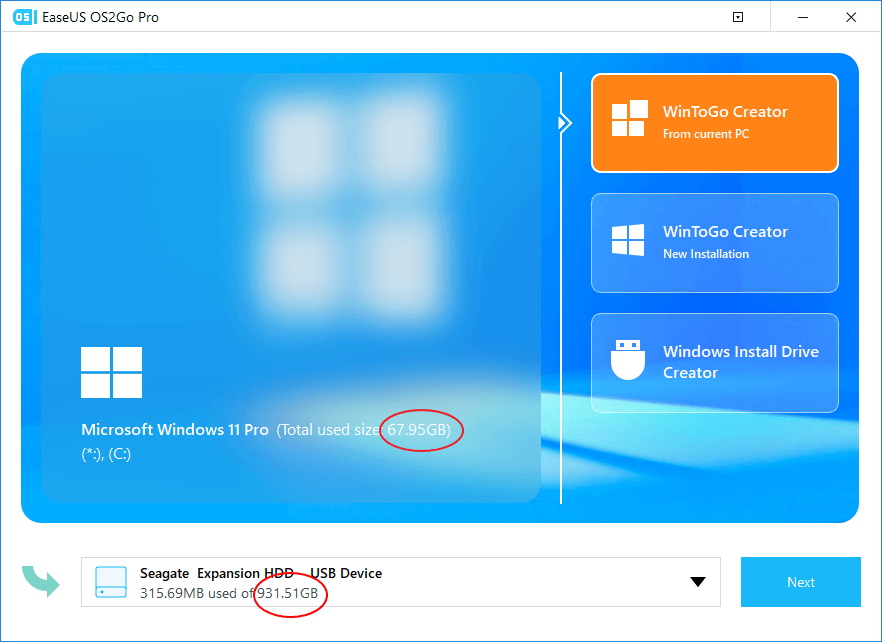Expand the white arrow between the panels
Image resolution: width=882 pixels, height=642 pixels.
[x=564, y=123]
